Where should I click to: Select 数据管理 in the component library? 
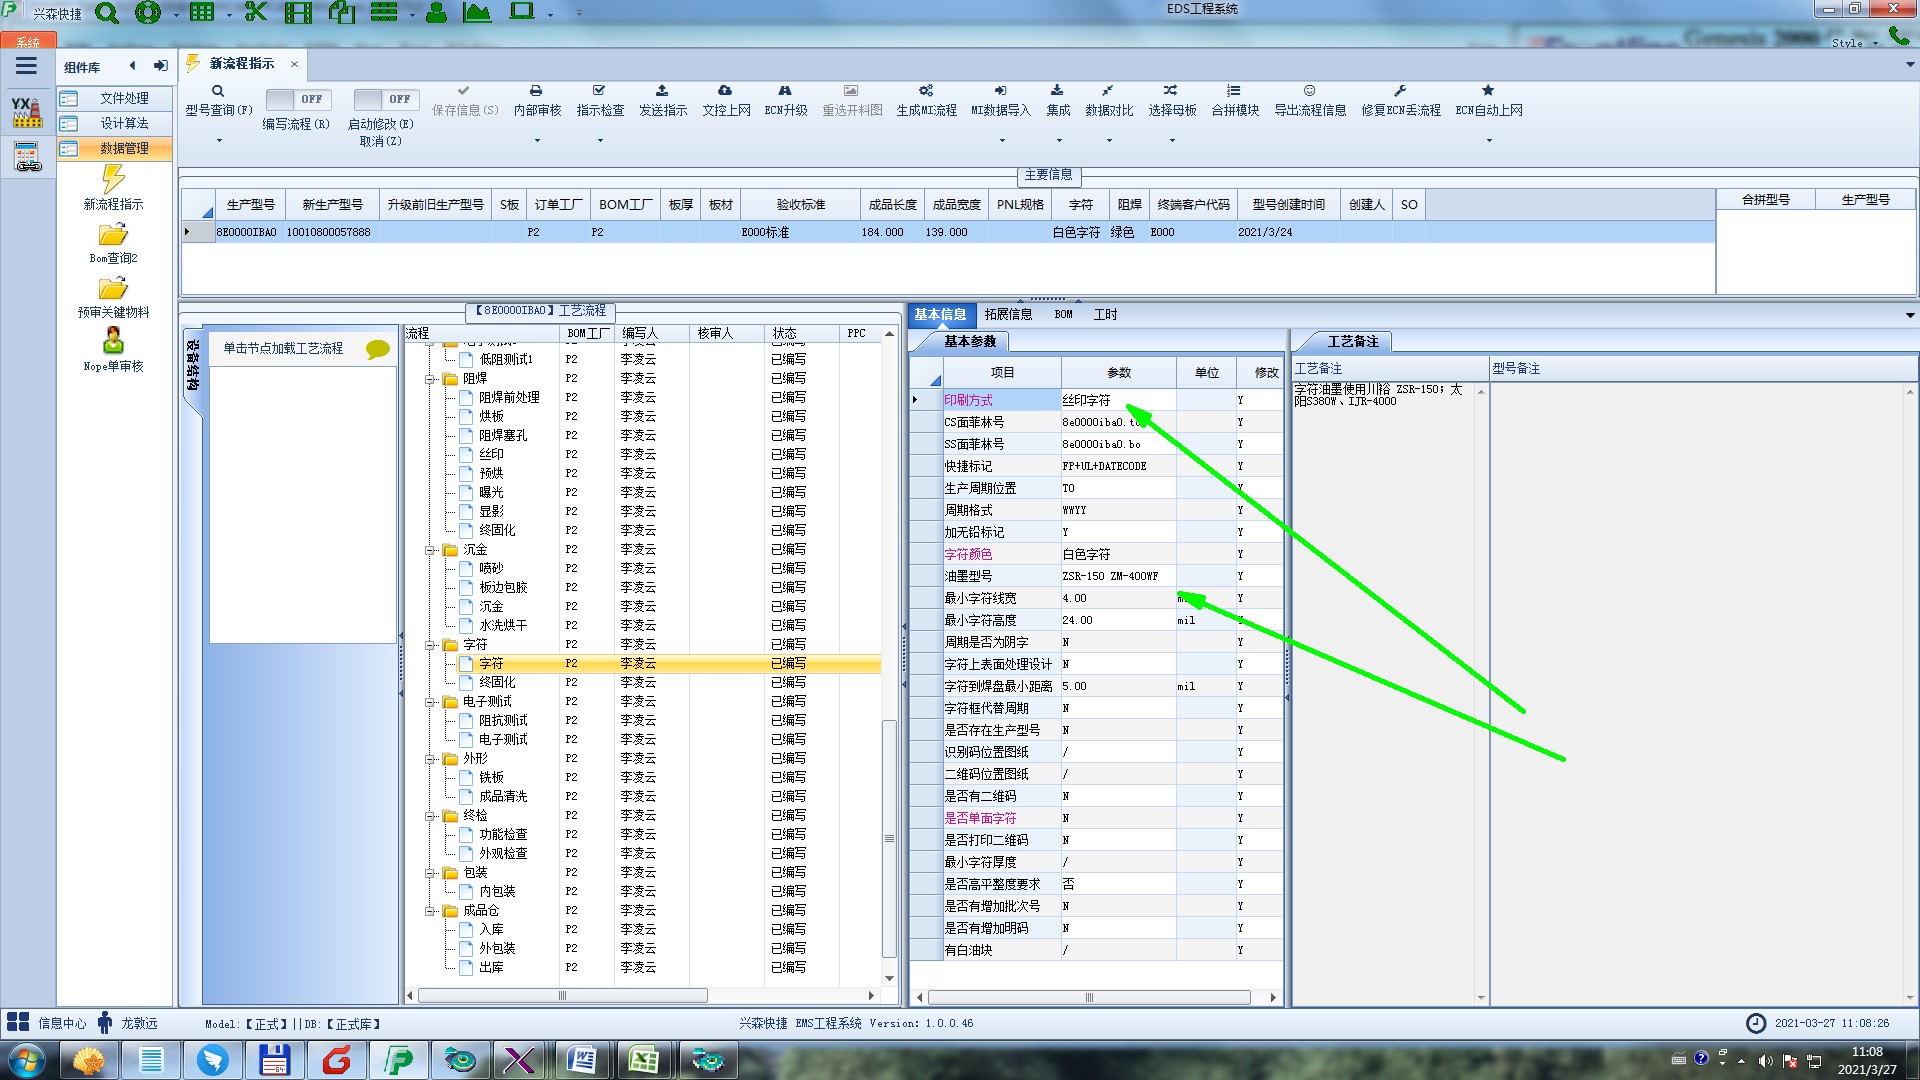click(x=123, y=148)
